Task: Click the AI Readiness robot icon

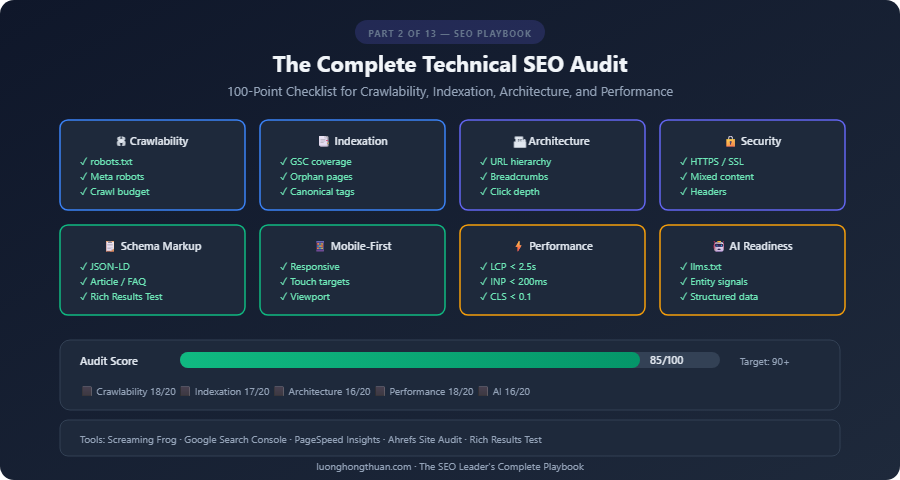Action: pos(719,246)
